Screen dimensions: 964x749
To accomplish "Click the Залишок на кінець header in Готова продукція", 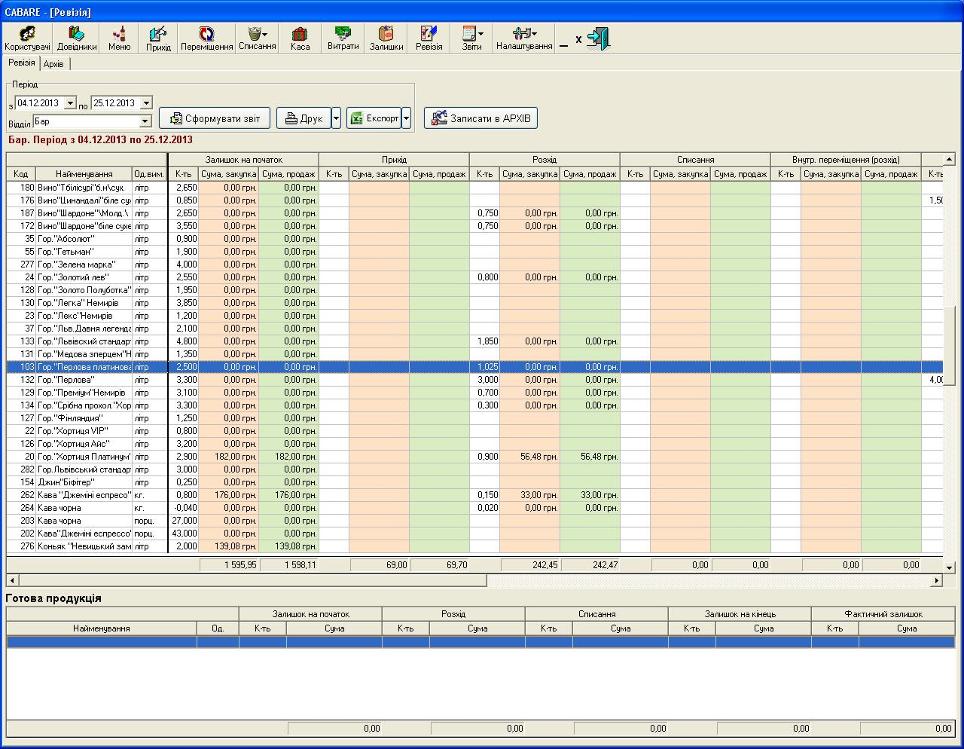I will 740,614.
